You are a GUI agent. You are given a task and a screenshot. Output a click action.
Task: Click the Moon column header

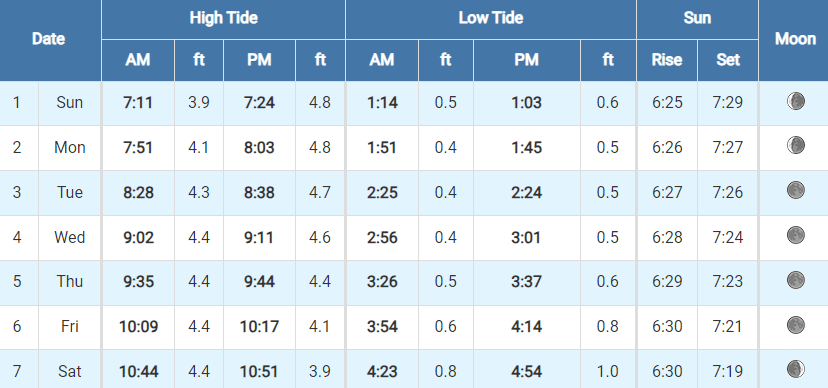coord(794,39)
